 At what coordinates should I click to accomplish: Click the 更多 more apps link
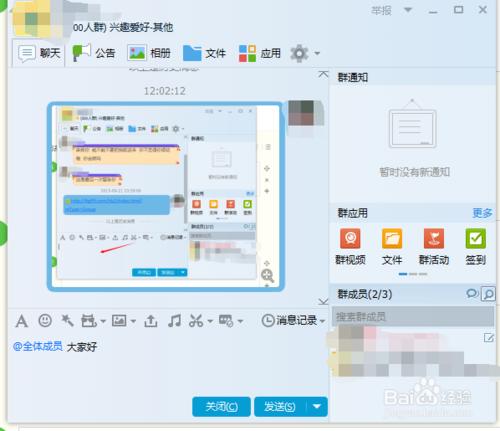click(x=482, y=213)
